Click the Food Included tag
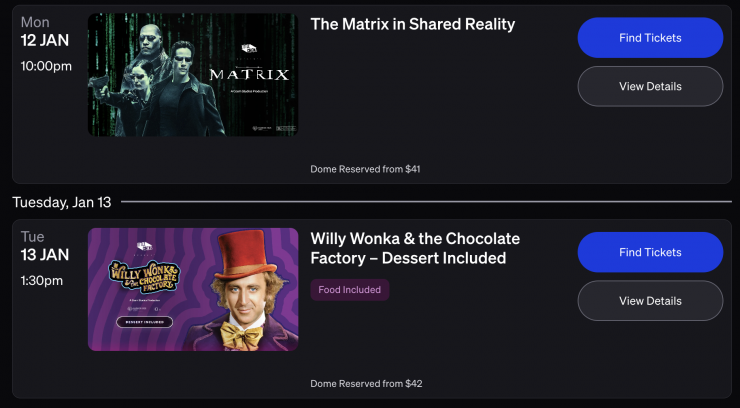This screenshot has width=740, height=408. coord(350,290)
